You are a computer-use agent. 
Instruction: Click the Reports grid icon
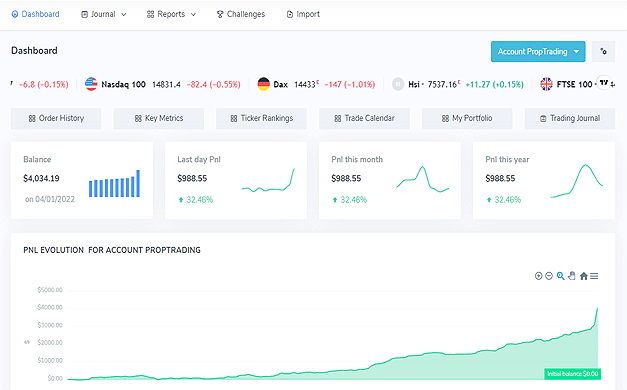(x=150, y=14)
